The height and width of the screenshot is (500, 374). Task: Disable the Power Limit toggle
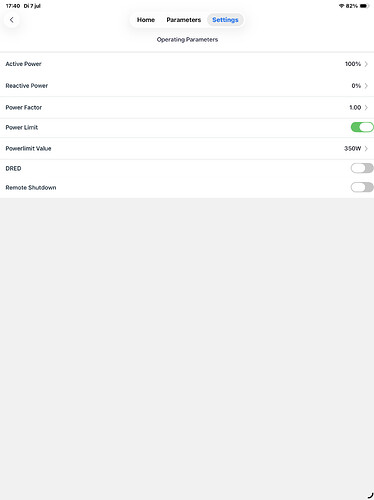[362, 127]
